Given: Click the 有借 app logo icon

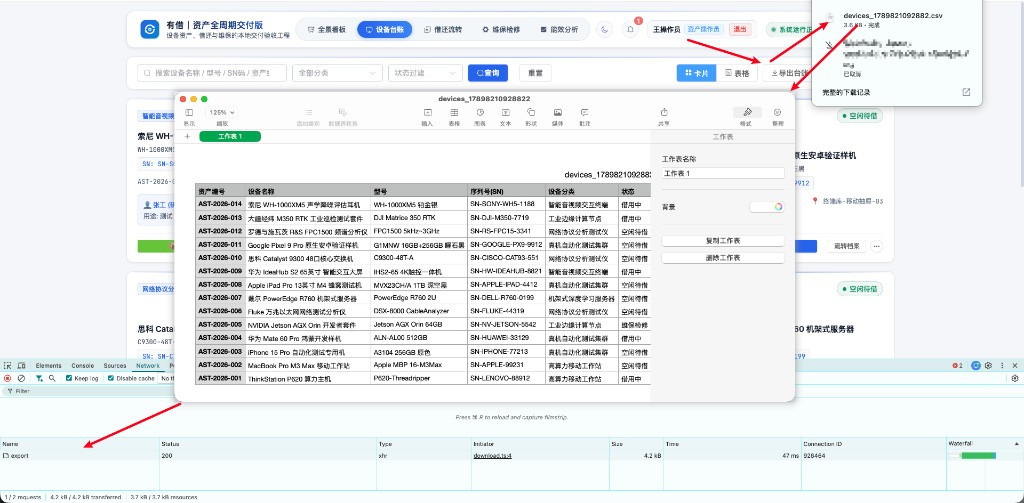Looking at the screenshot, I should [150, 29].
